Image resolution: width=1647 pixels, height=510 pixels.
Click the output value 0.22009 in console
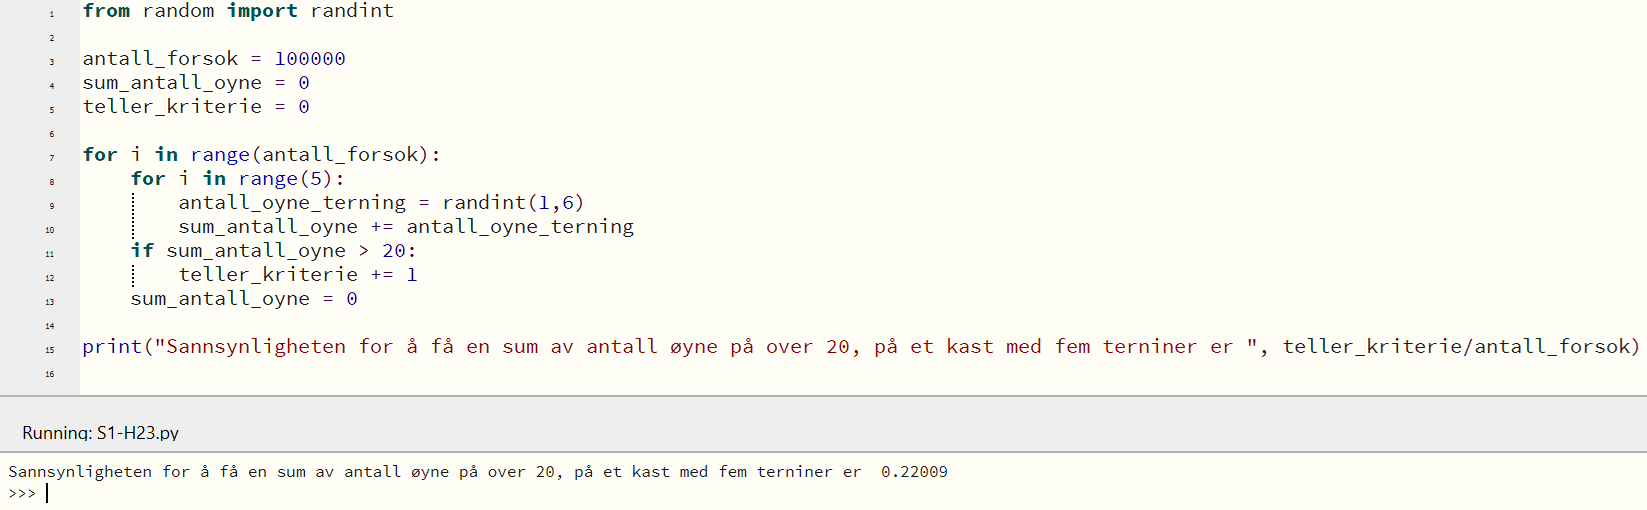pyautogui.click(x=914, y=472)
